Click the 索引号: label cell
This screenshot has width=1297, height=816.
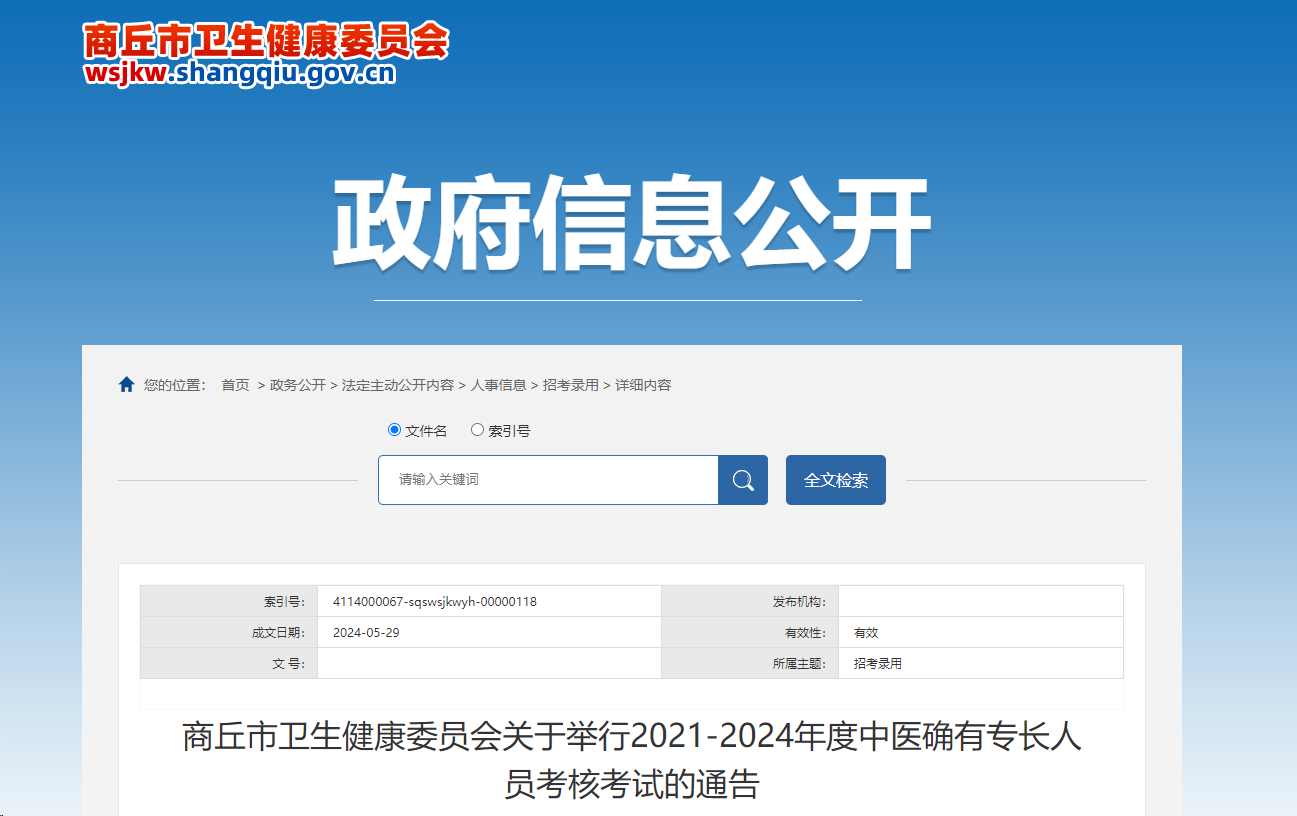(229, 602)
